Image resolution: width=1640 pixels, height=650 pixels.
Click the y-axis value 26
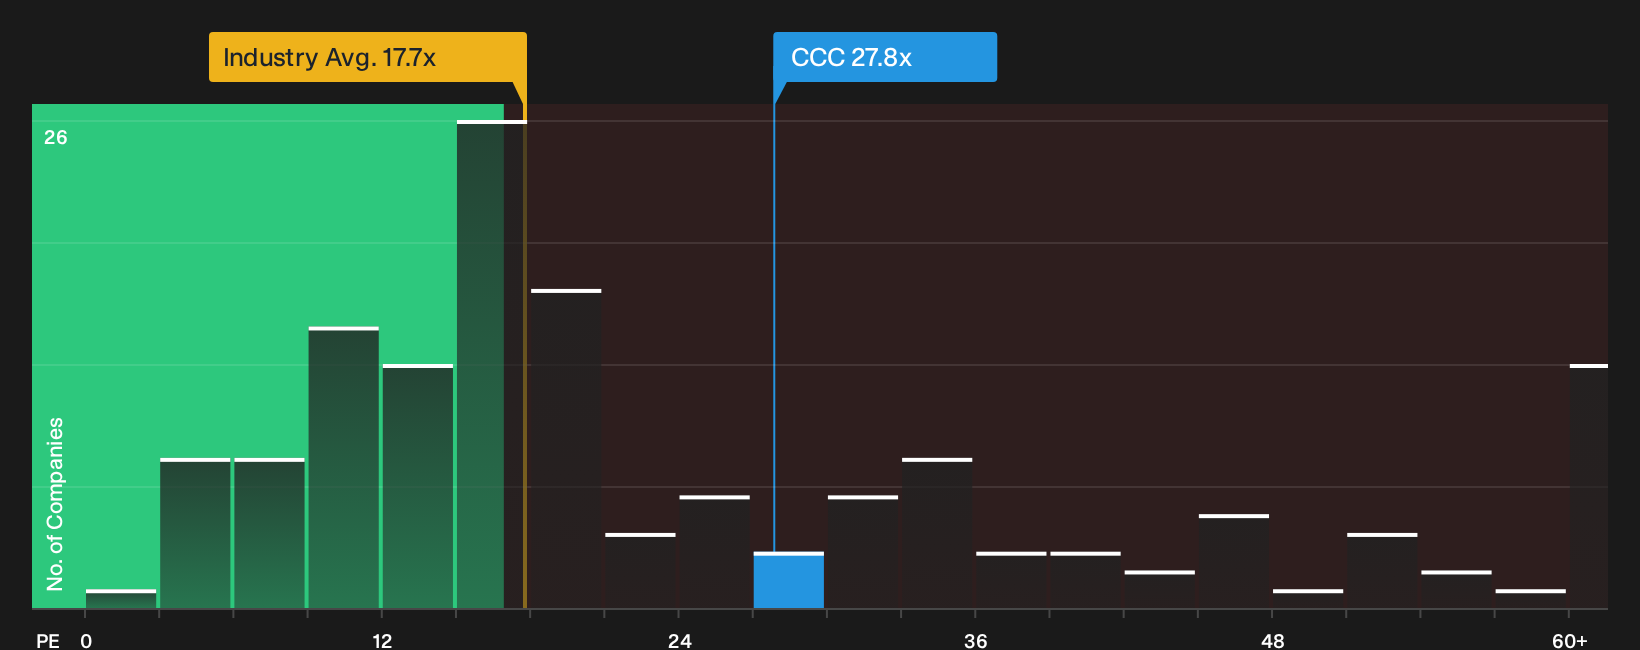click(x=56, y=137)
